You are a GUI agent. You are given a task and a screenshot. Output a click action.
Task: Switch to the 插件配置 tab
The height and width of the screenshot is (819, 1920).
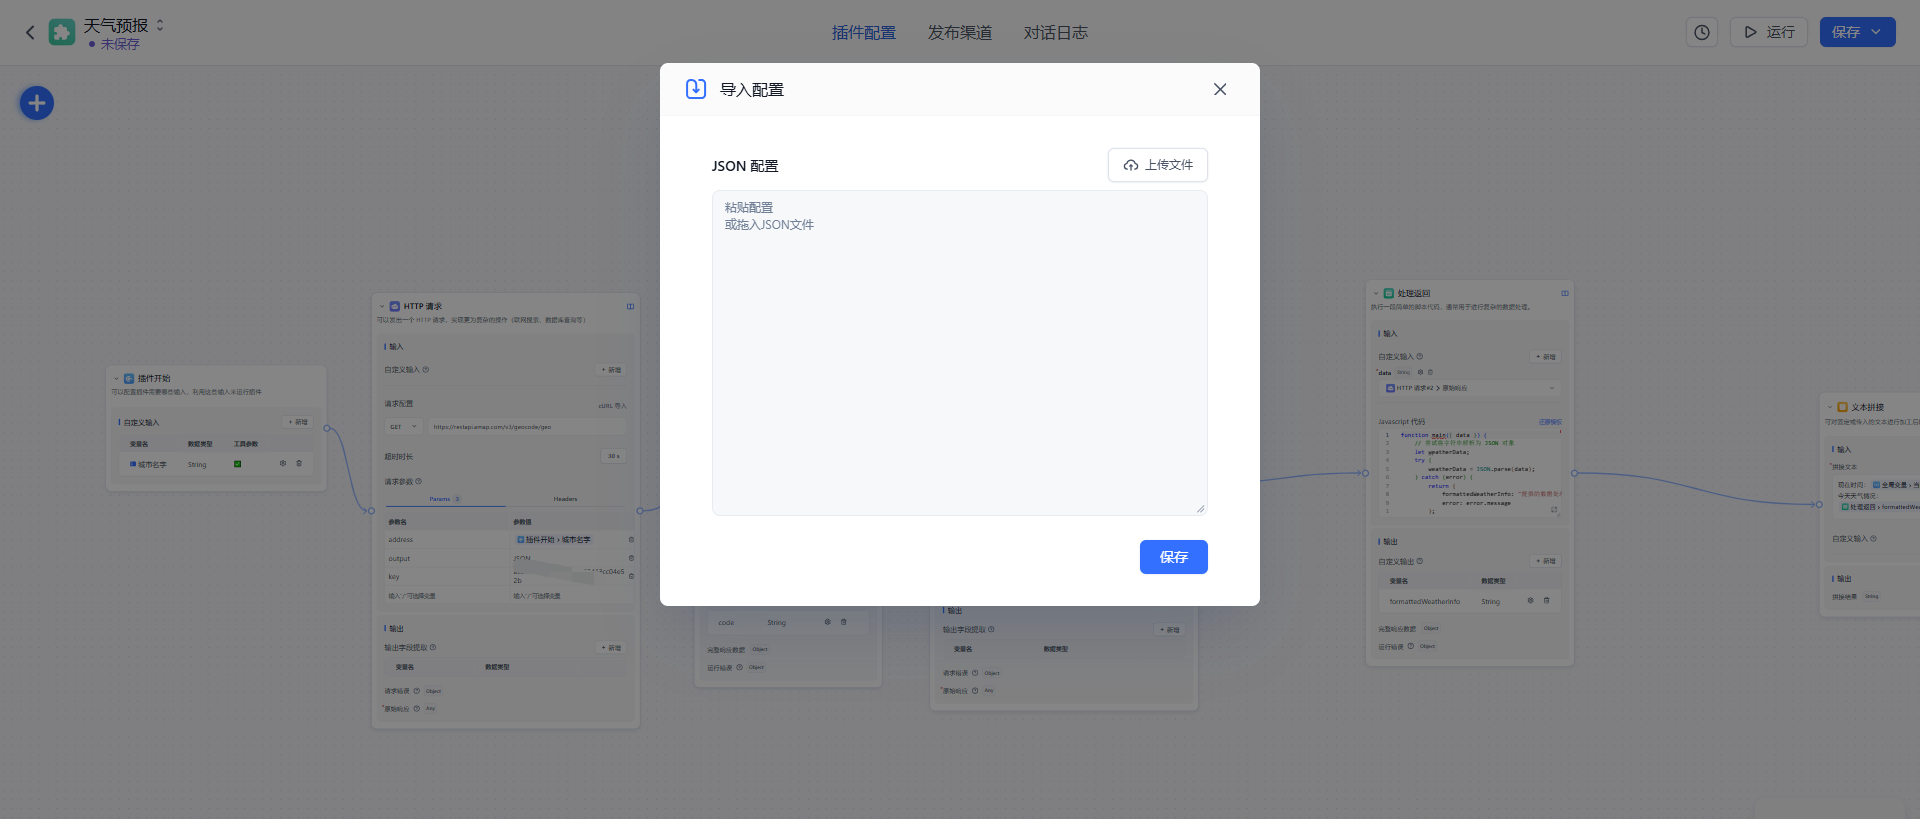[x=864, y=33]
